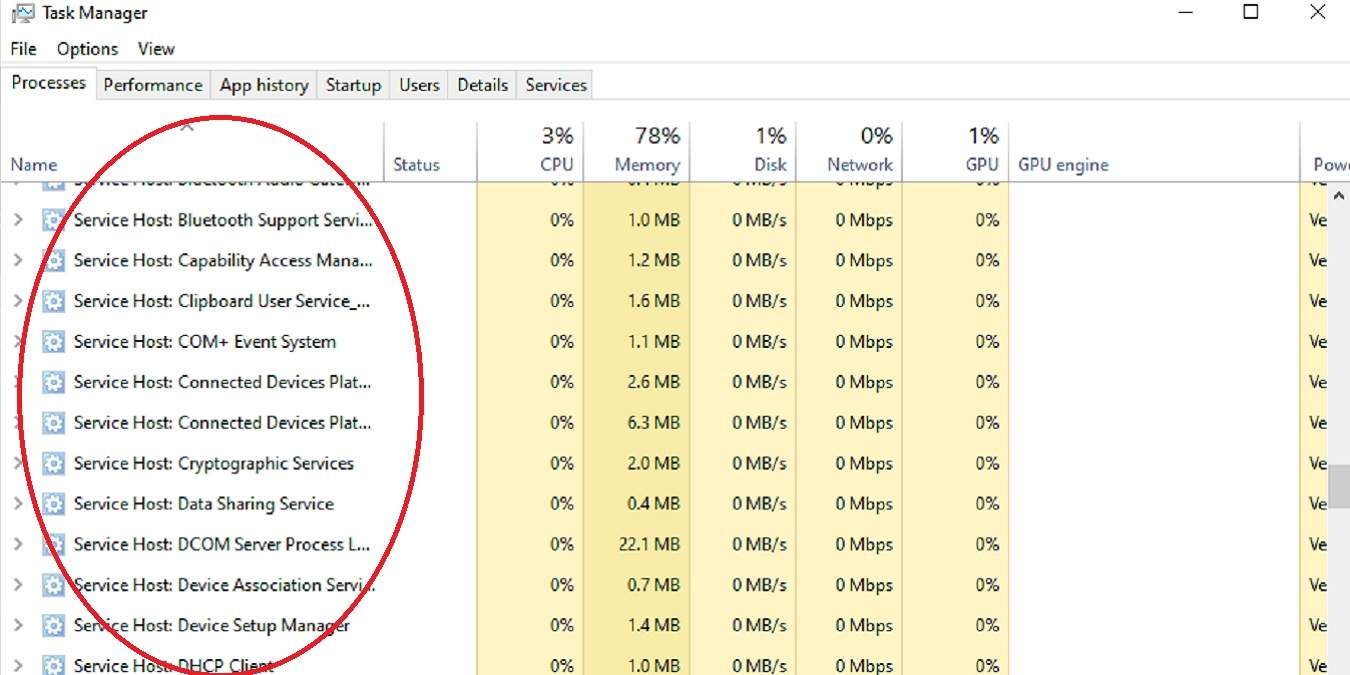Viewport: 1350px width, 675px height.
Task: Open the Startup tab
Action: pos(353,85)
